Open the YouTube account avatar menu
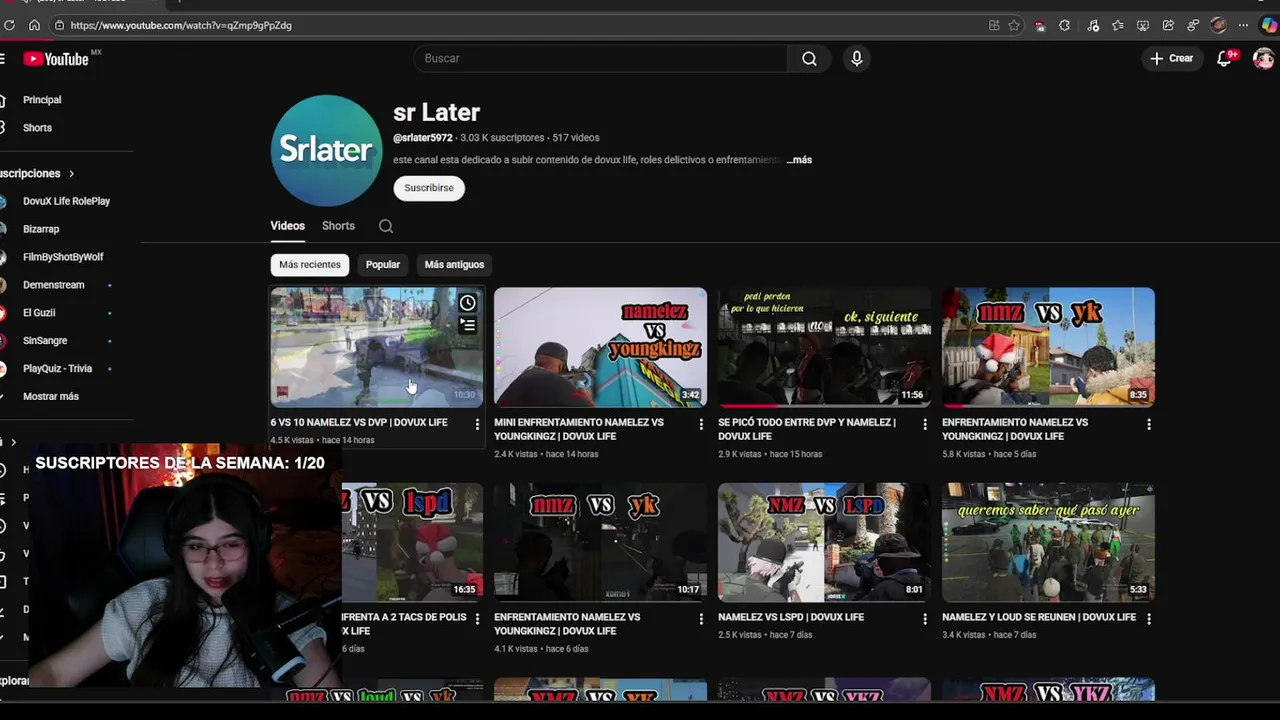Viewport: 1280px width, 720px height. point(1263,59)
